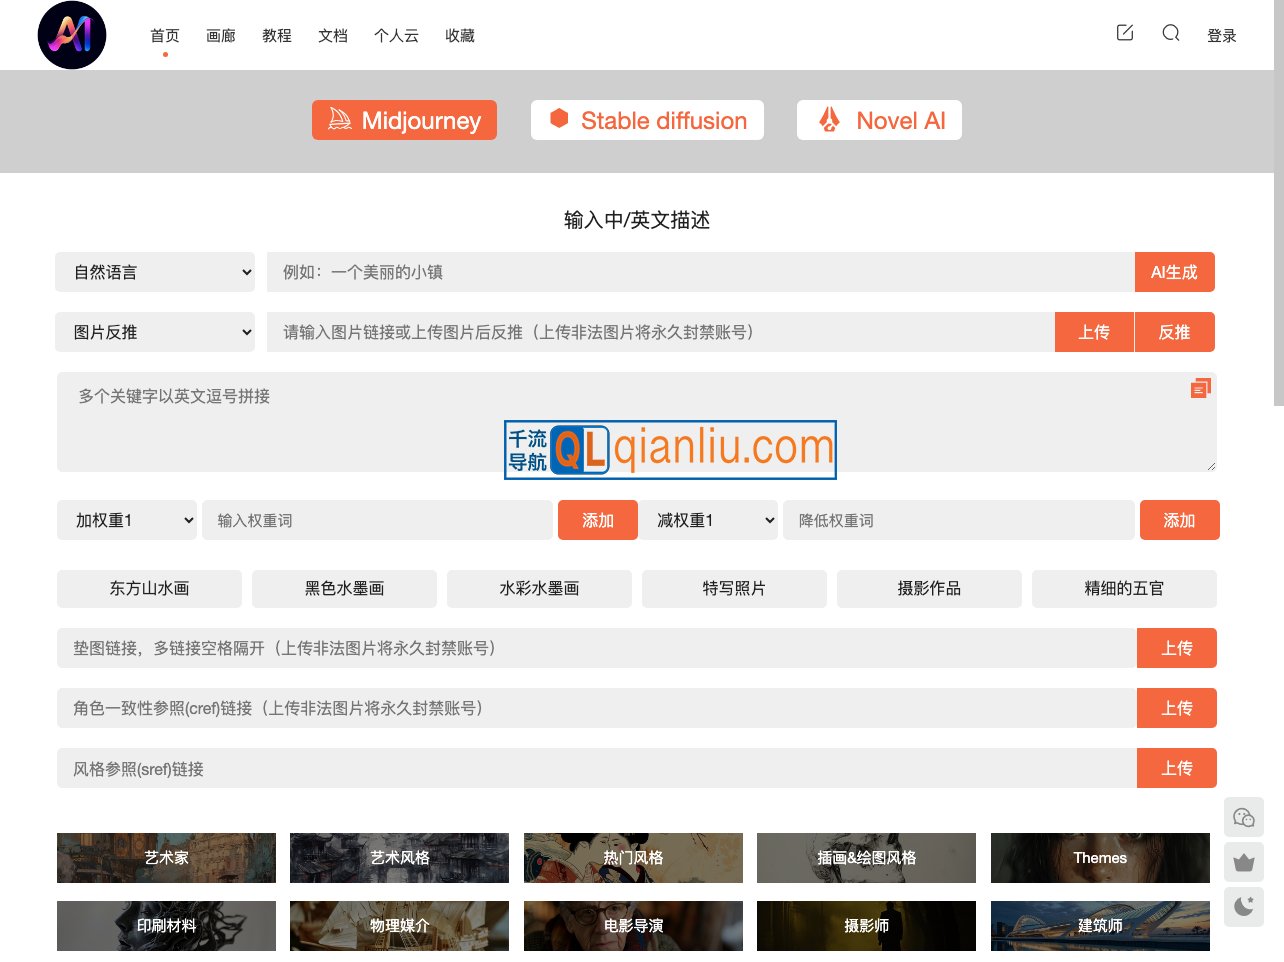Open the 减权重1 dropdown
The height and width of the screenshot is (962, 1284).
709,520
